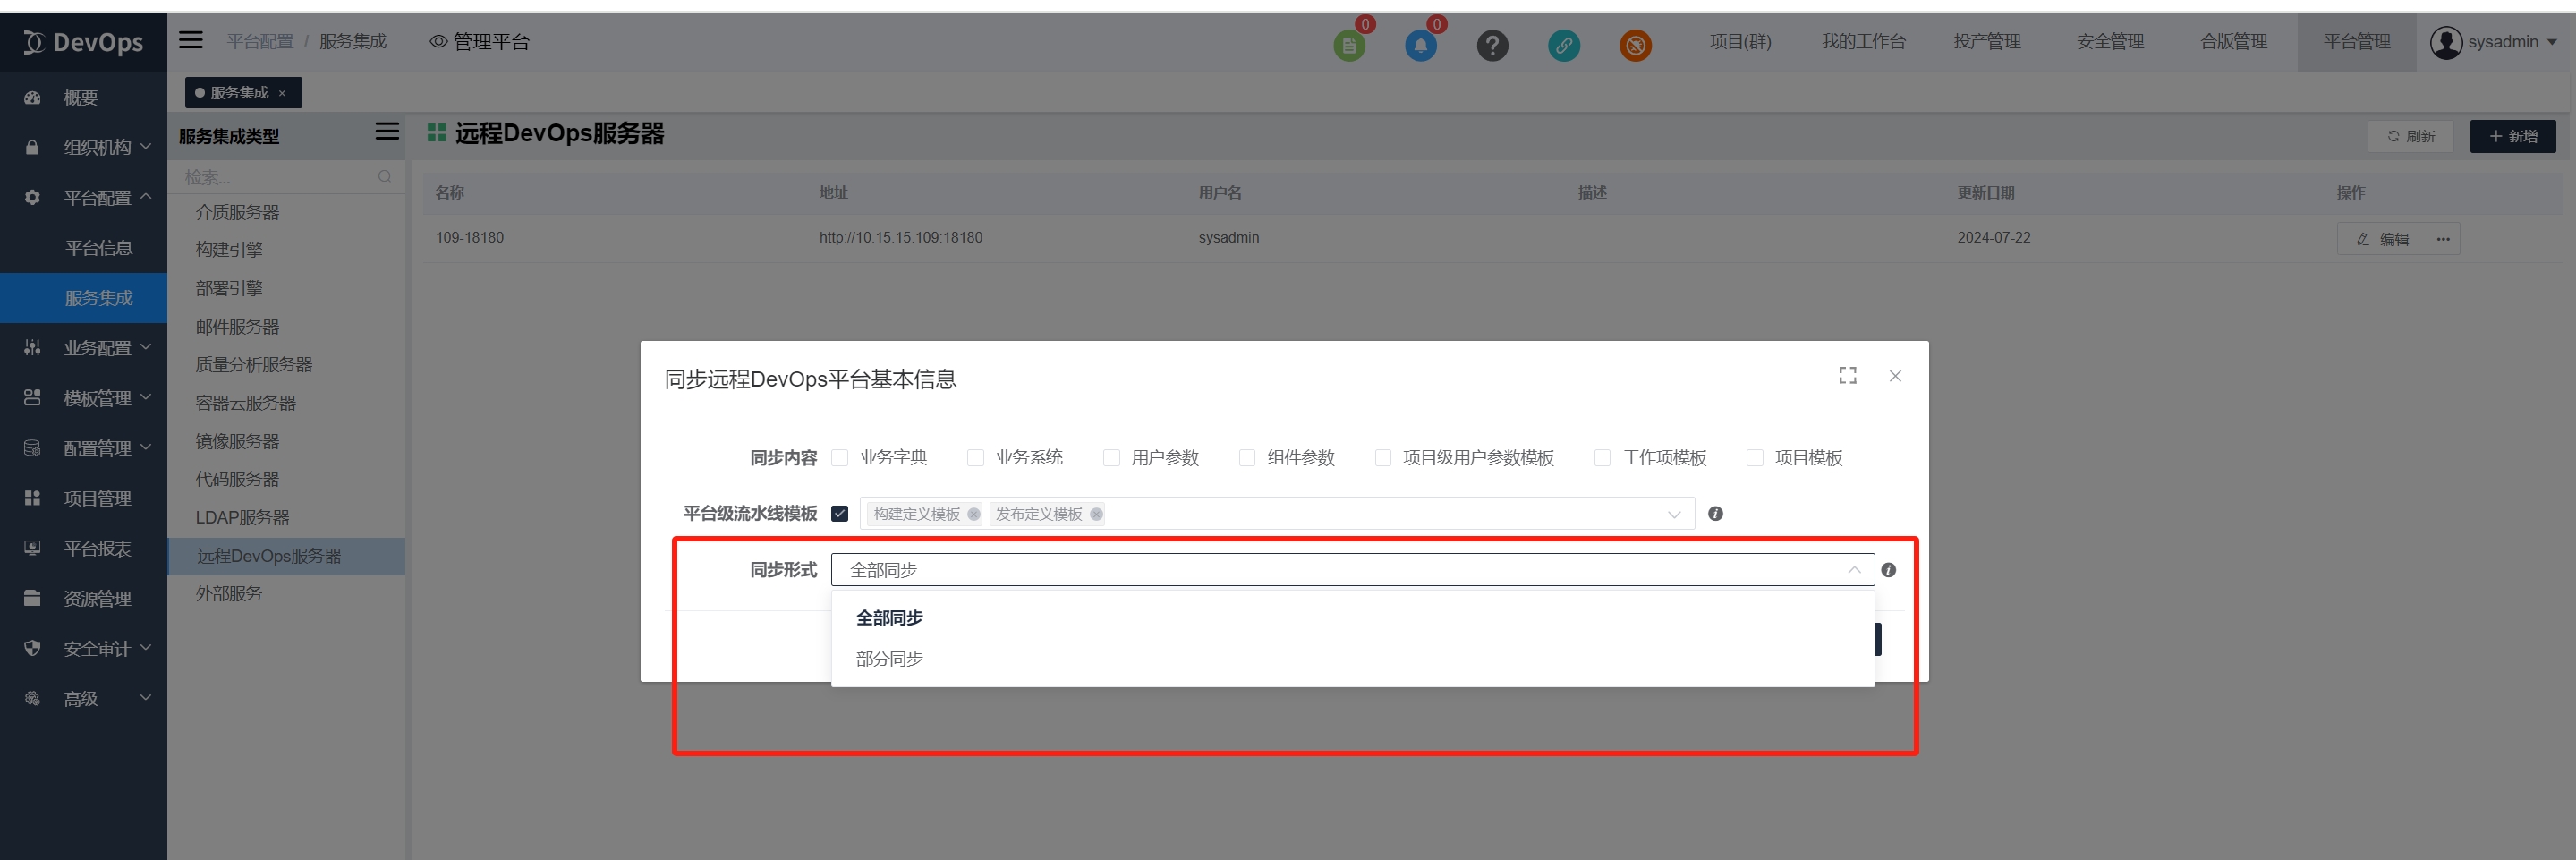Open the help question mark icon
Viewport: 2576px width, 860px height.
1492,45
